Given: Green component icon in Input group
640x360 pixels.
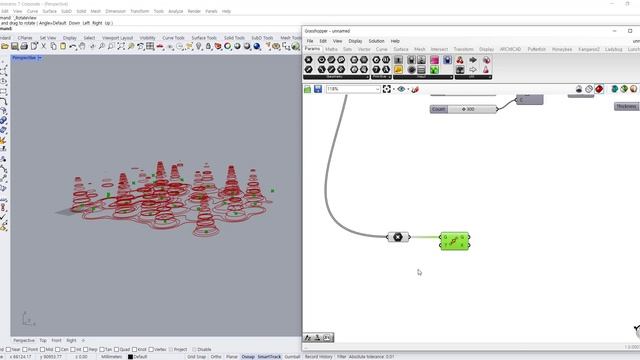Looking at the screenshot, I should click(434, 70).
